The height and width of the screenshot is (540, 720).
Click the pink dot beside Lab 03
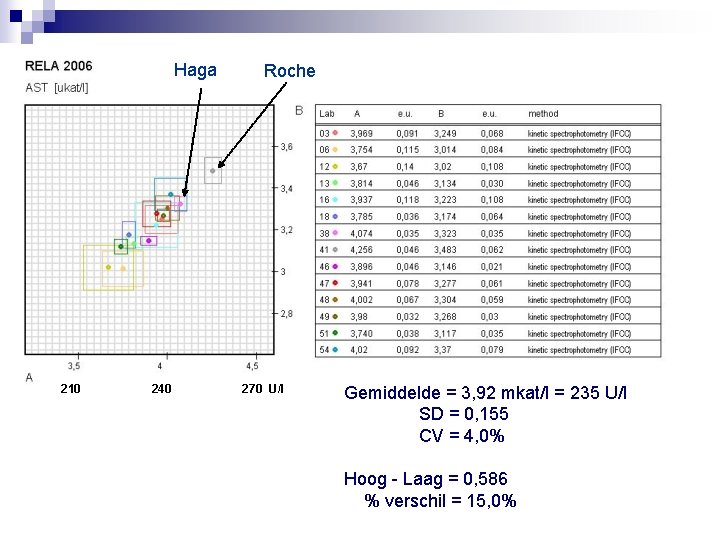click(335, 133)
